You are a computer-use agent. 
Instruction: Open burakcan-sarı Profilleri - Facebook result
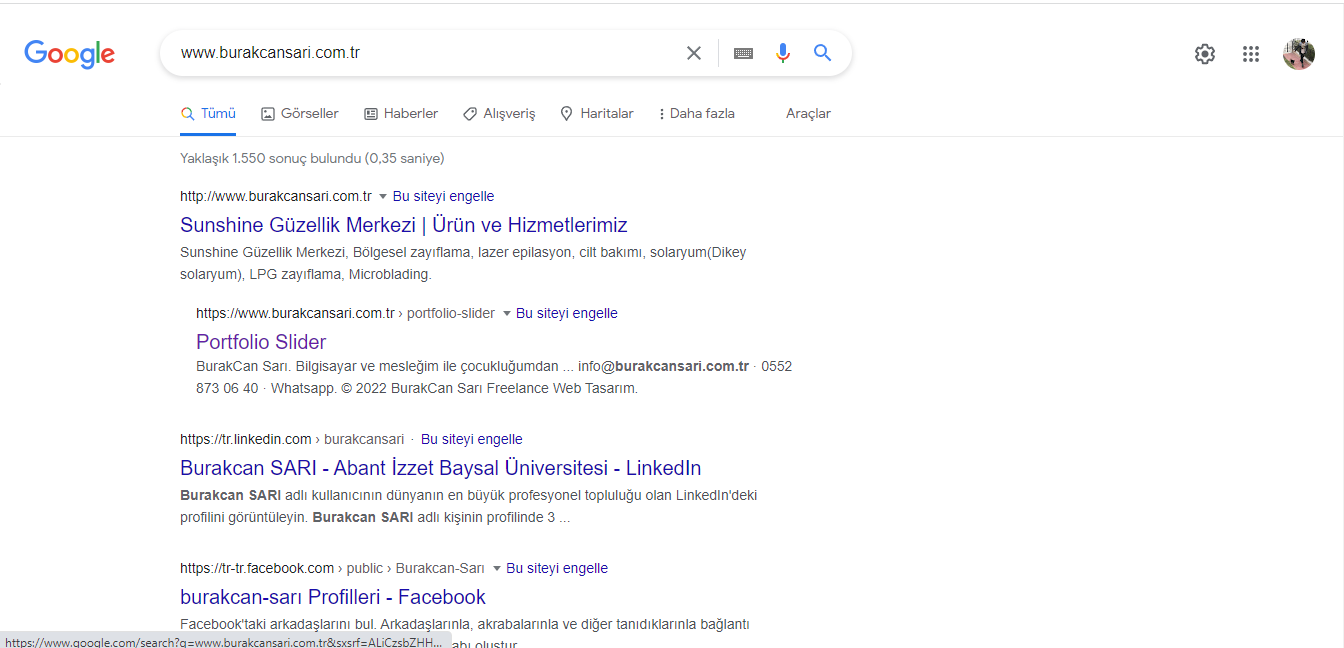(333, 597)
